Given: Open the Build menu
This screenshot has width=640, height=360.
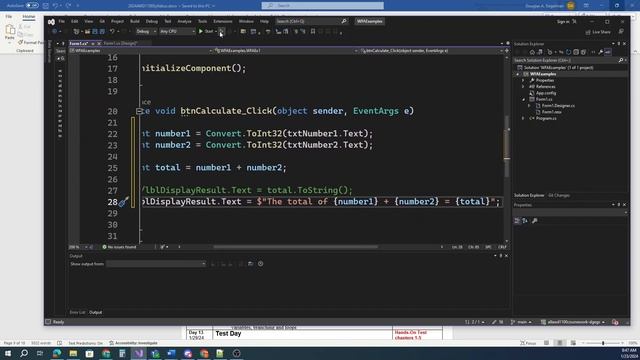Looking at the screenshot, I should [x=135, y=21].
